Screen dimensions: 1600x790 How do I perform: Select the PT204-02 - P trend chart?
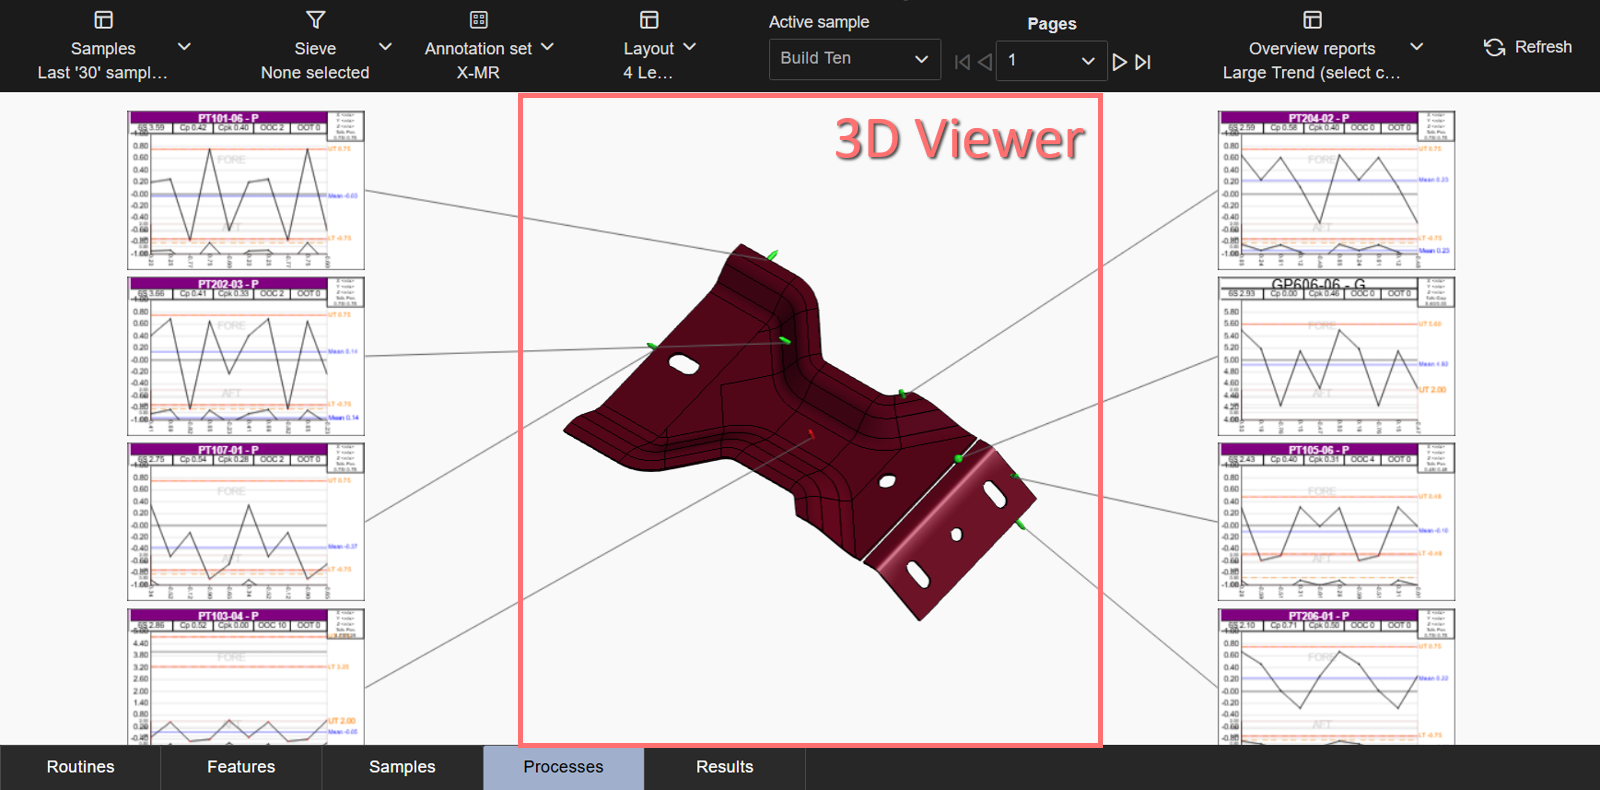pos(1335,190)
